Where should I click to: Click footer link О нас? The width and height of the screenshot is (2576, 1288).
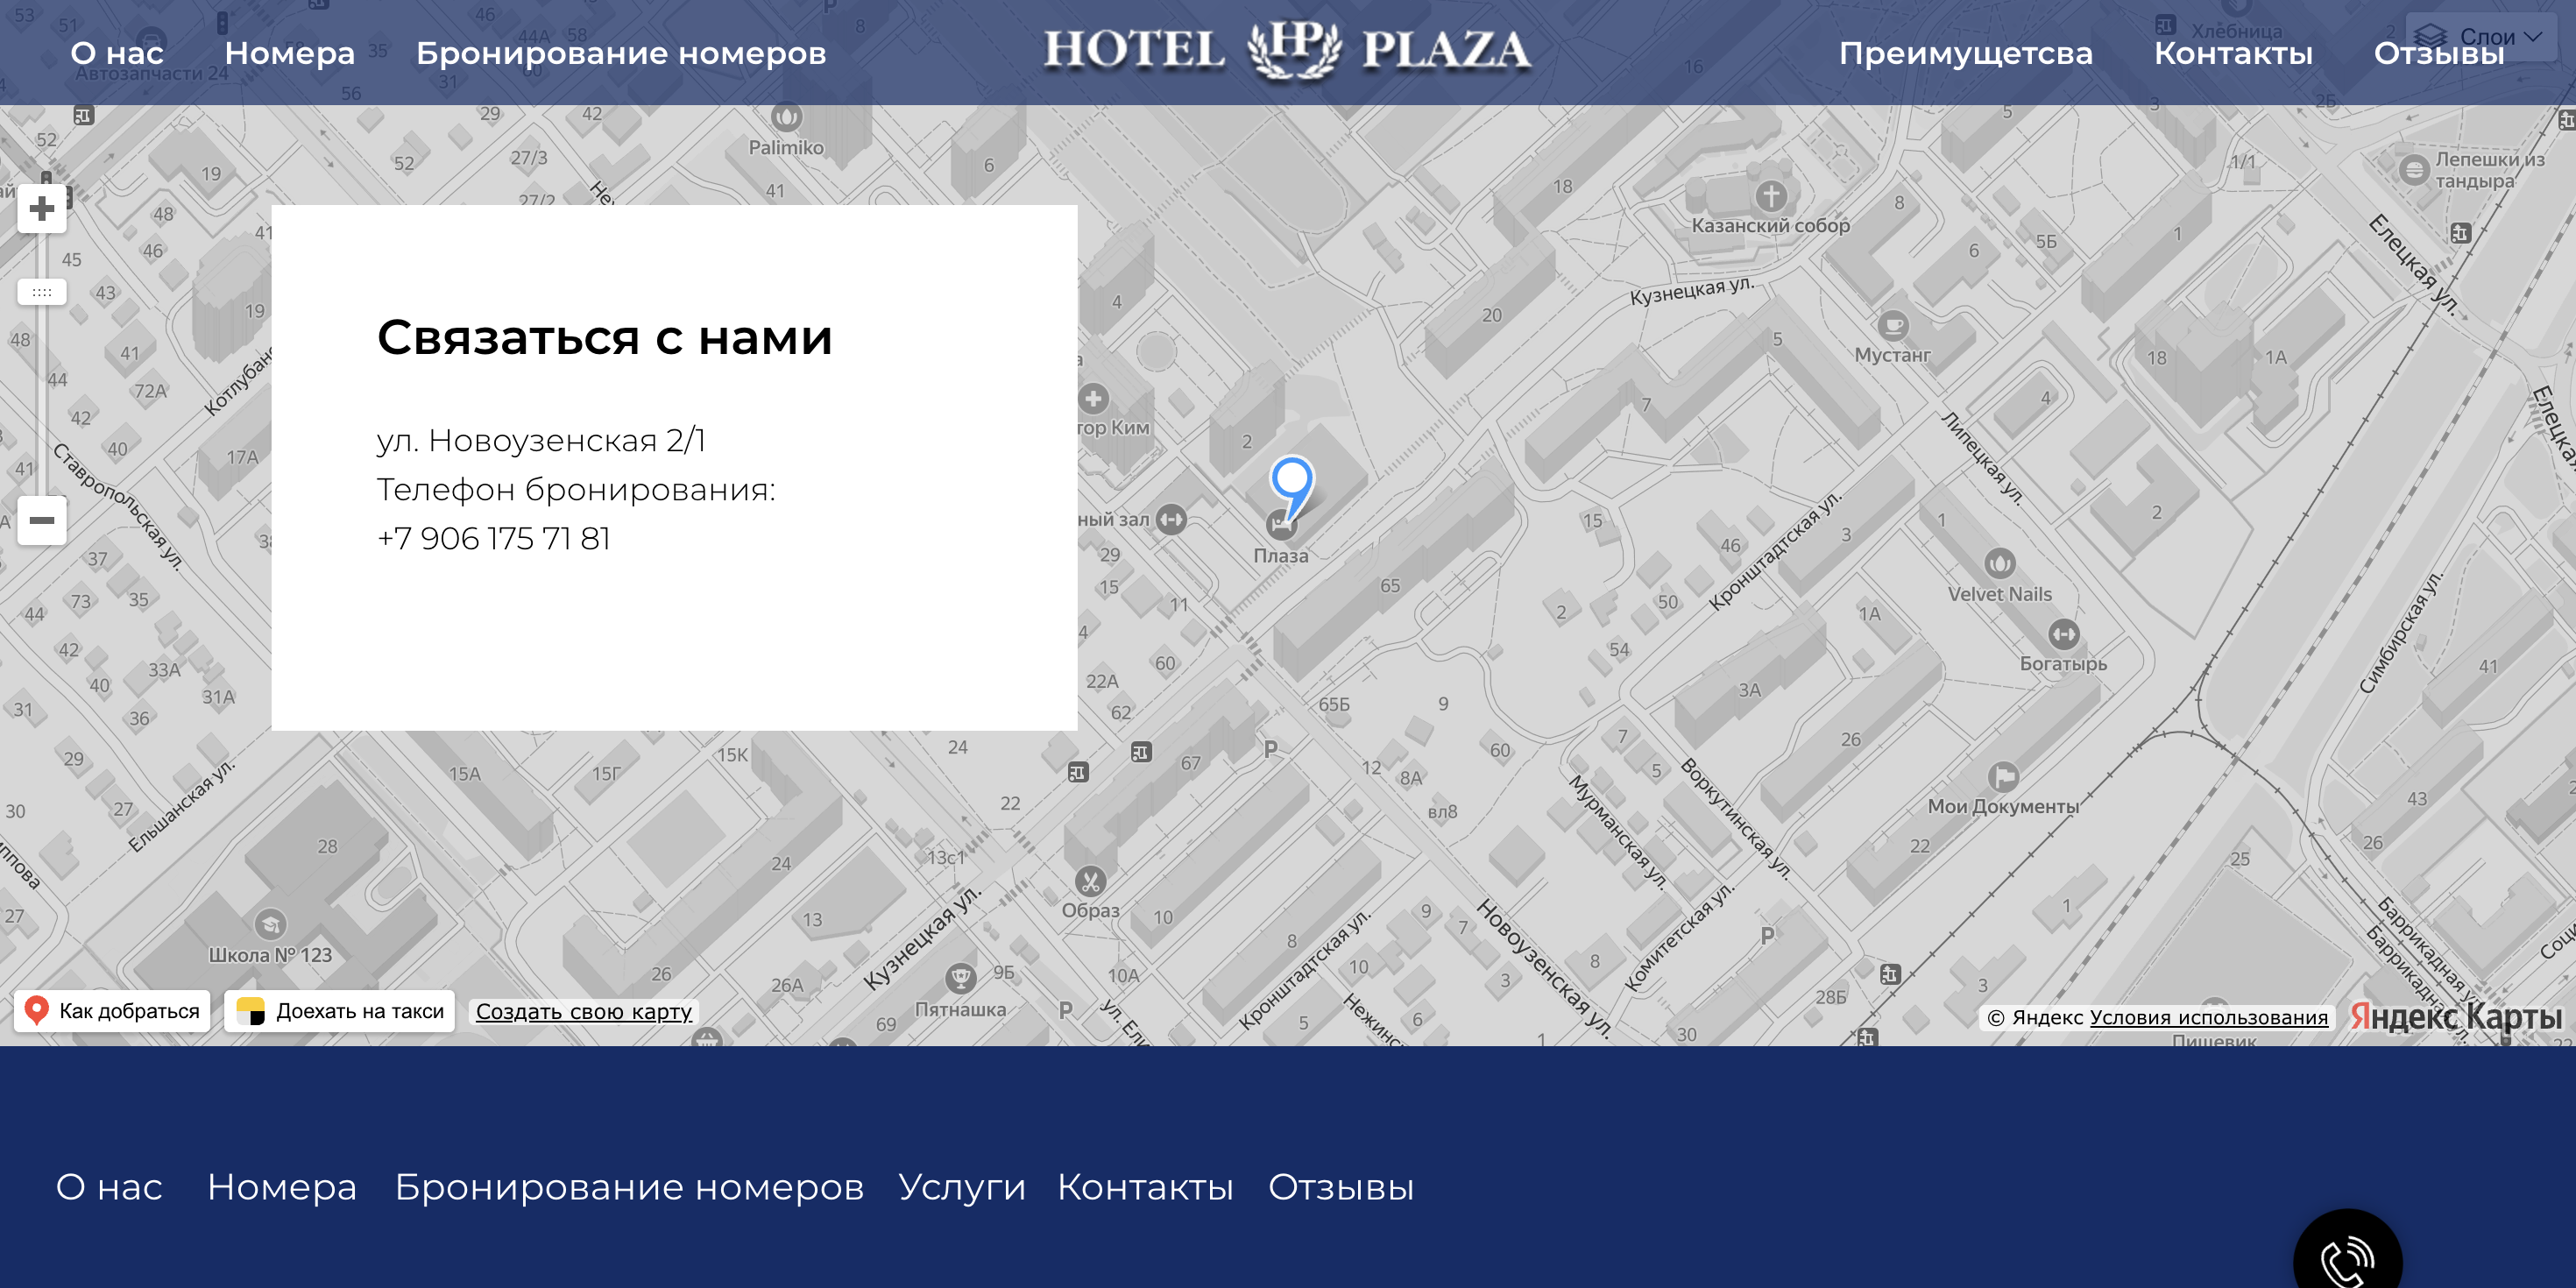pyautogui.click(x=109, y=1187)
